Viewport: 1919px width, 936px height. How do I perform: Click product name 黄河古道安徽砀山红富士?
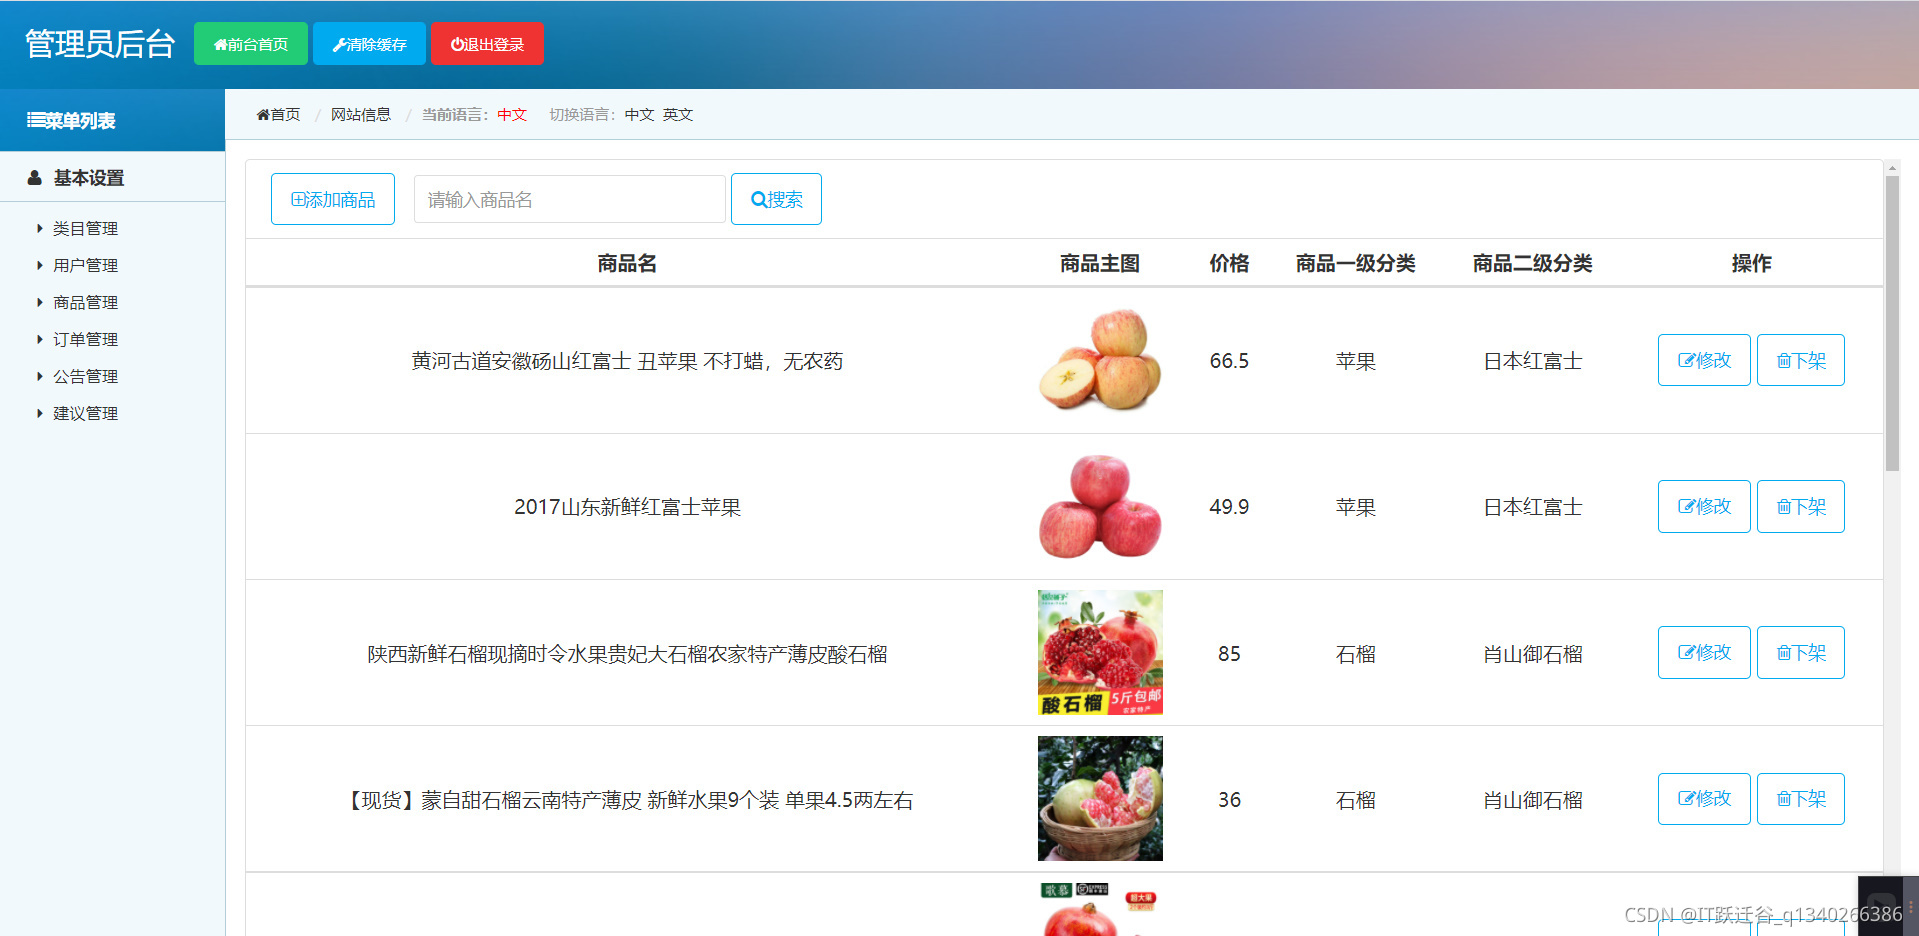point(627,361)
